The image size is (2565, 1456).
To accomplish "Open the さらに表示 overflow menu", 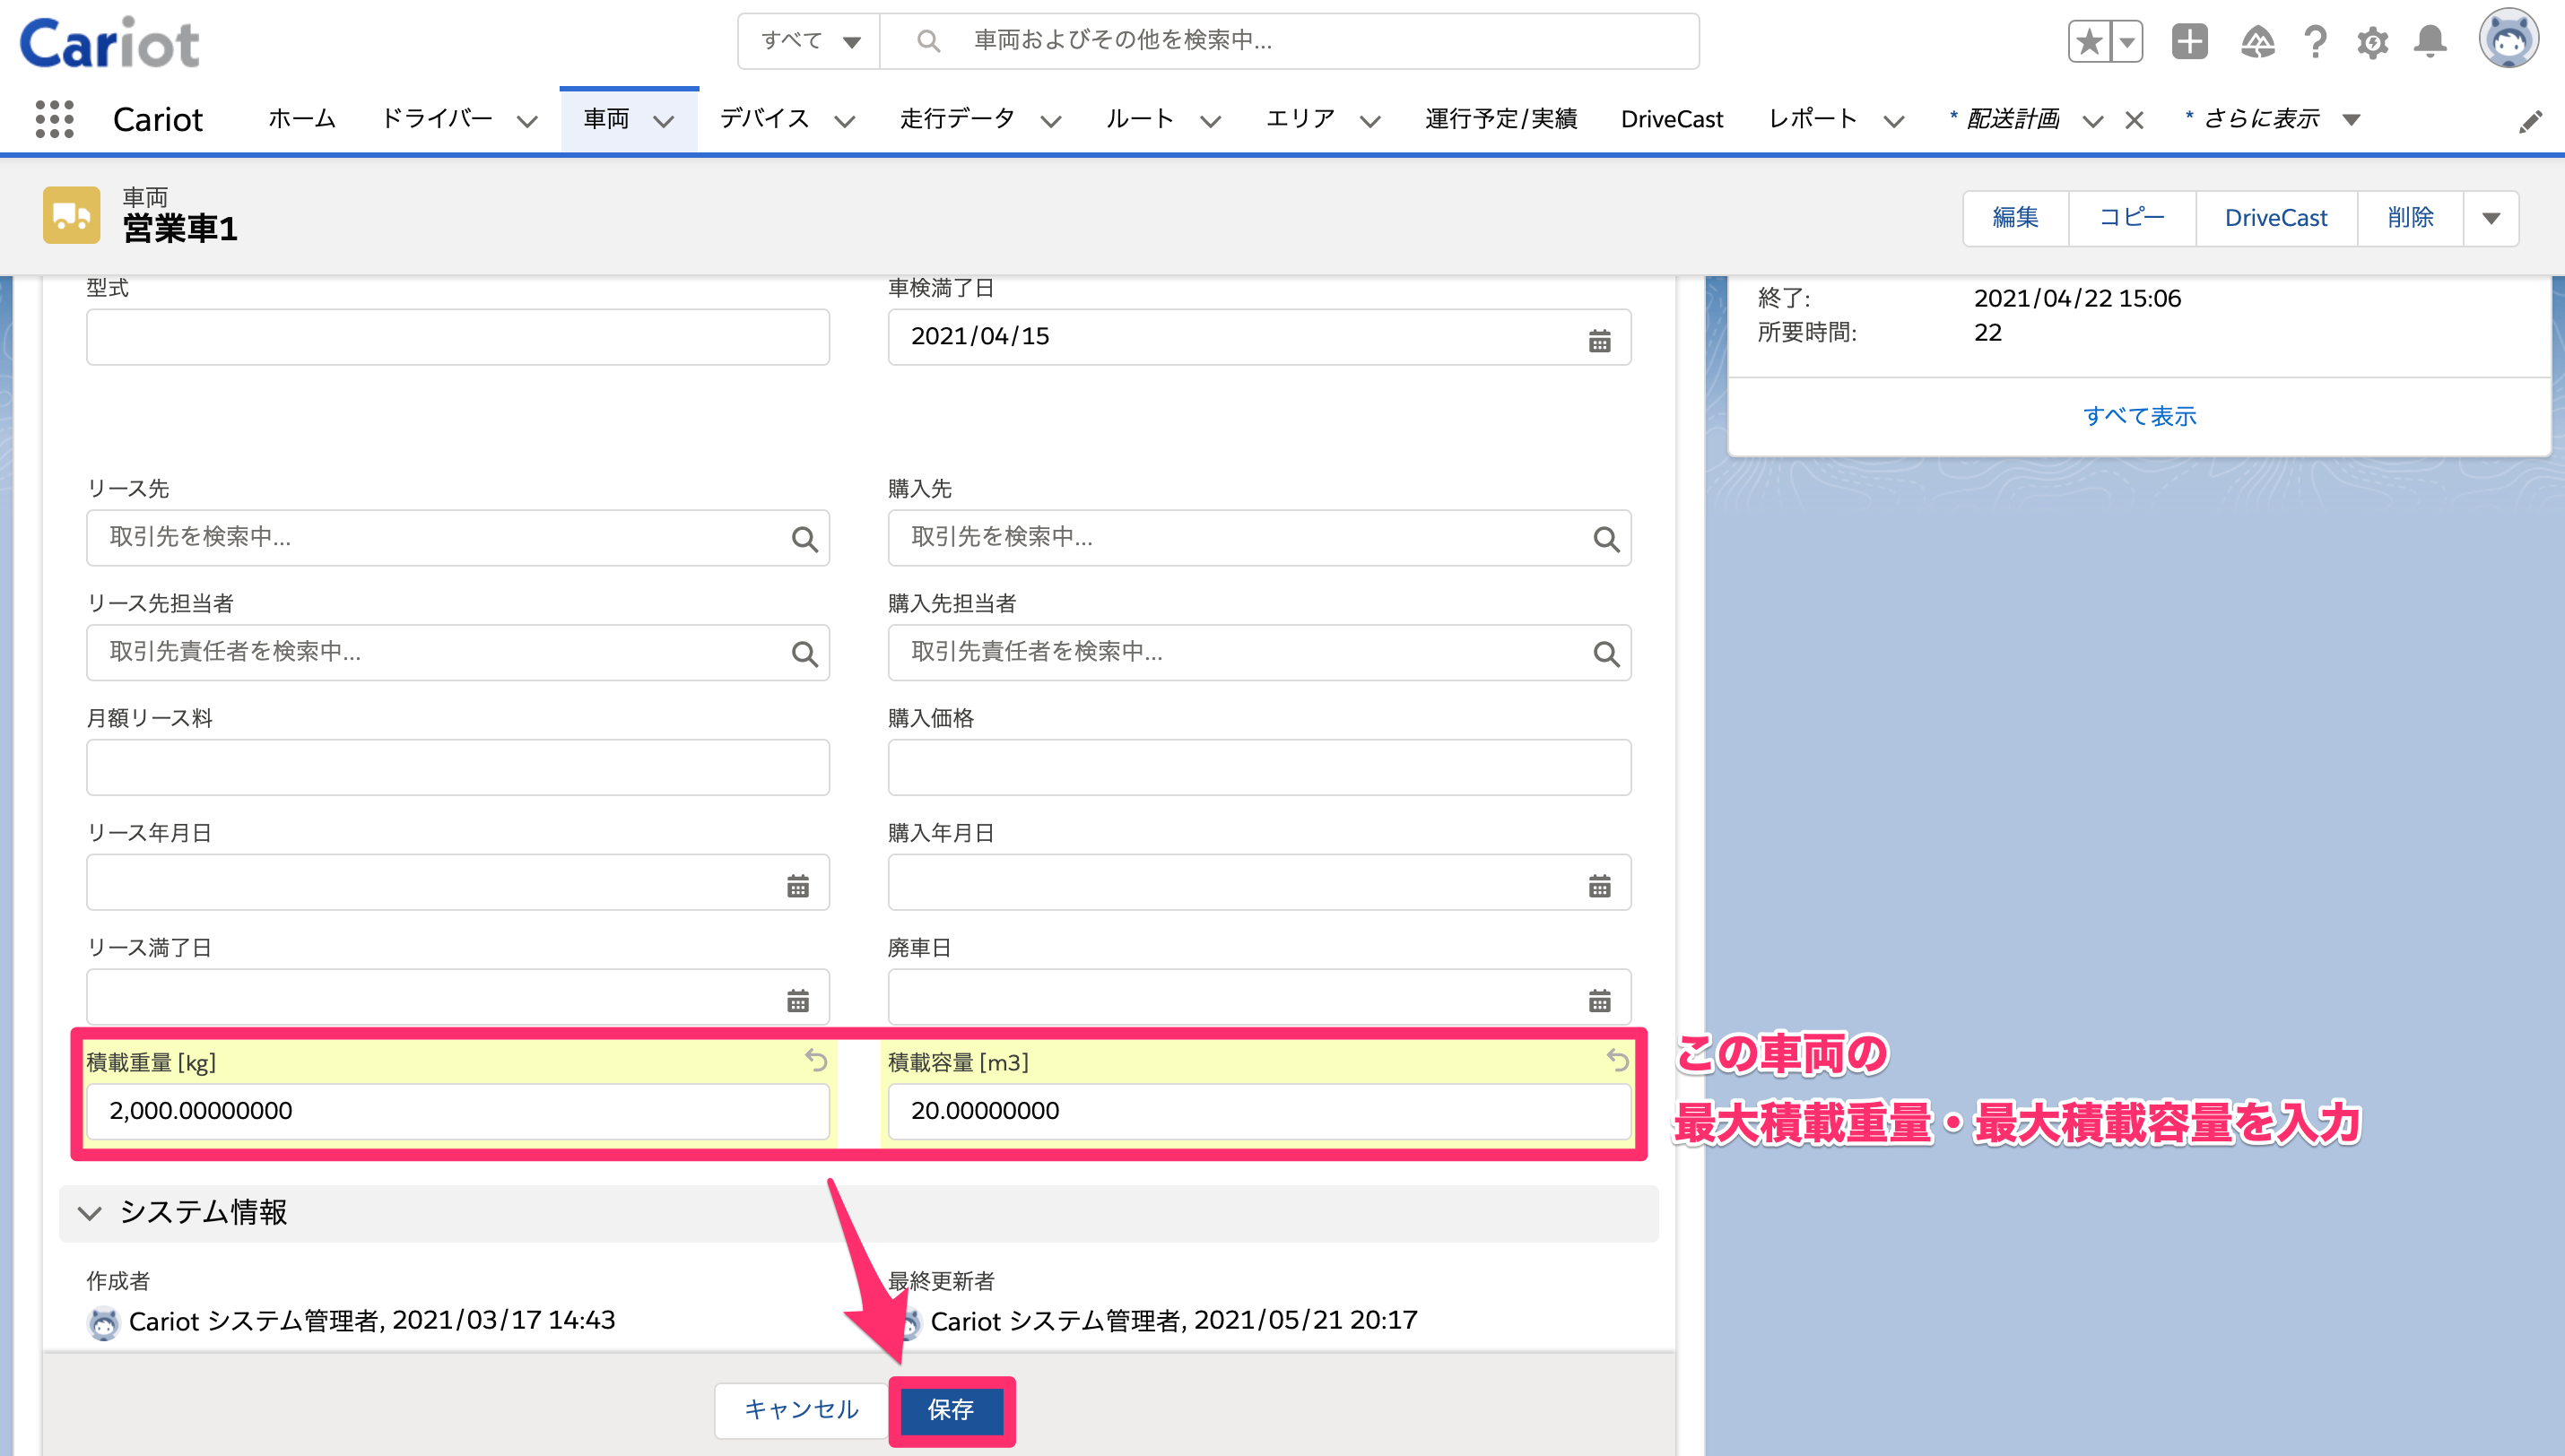I will 2272,119.
